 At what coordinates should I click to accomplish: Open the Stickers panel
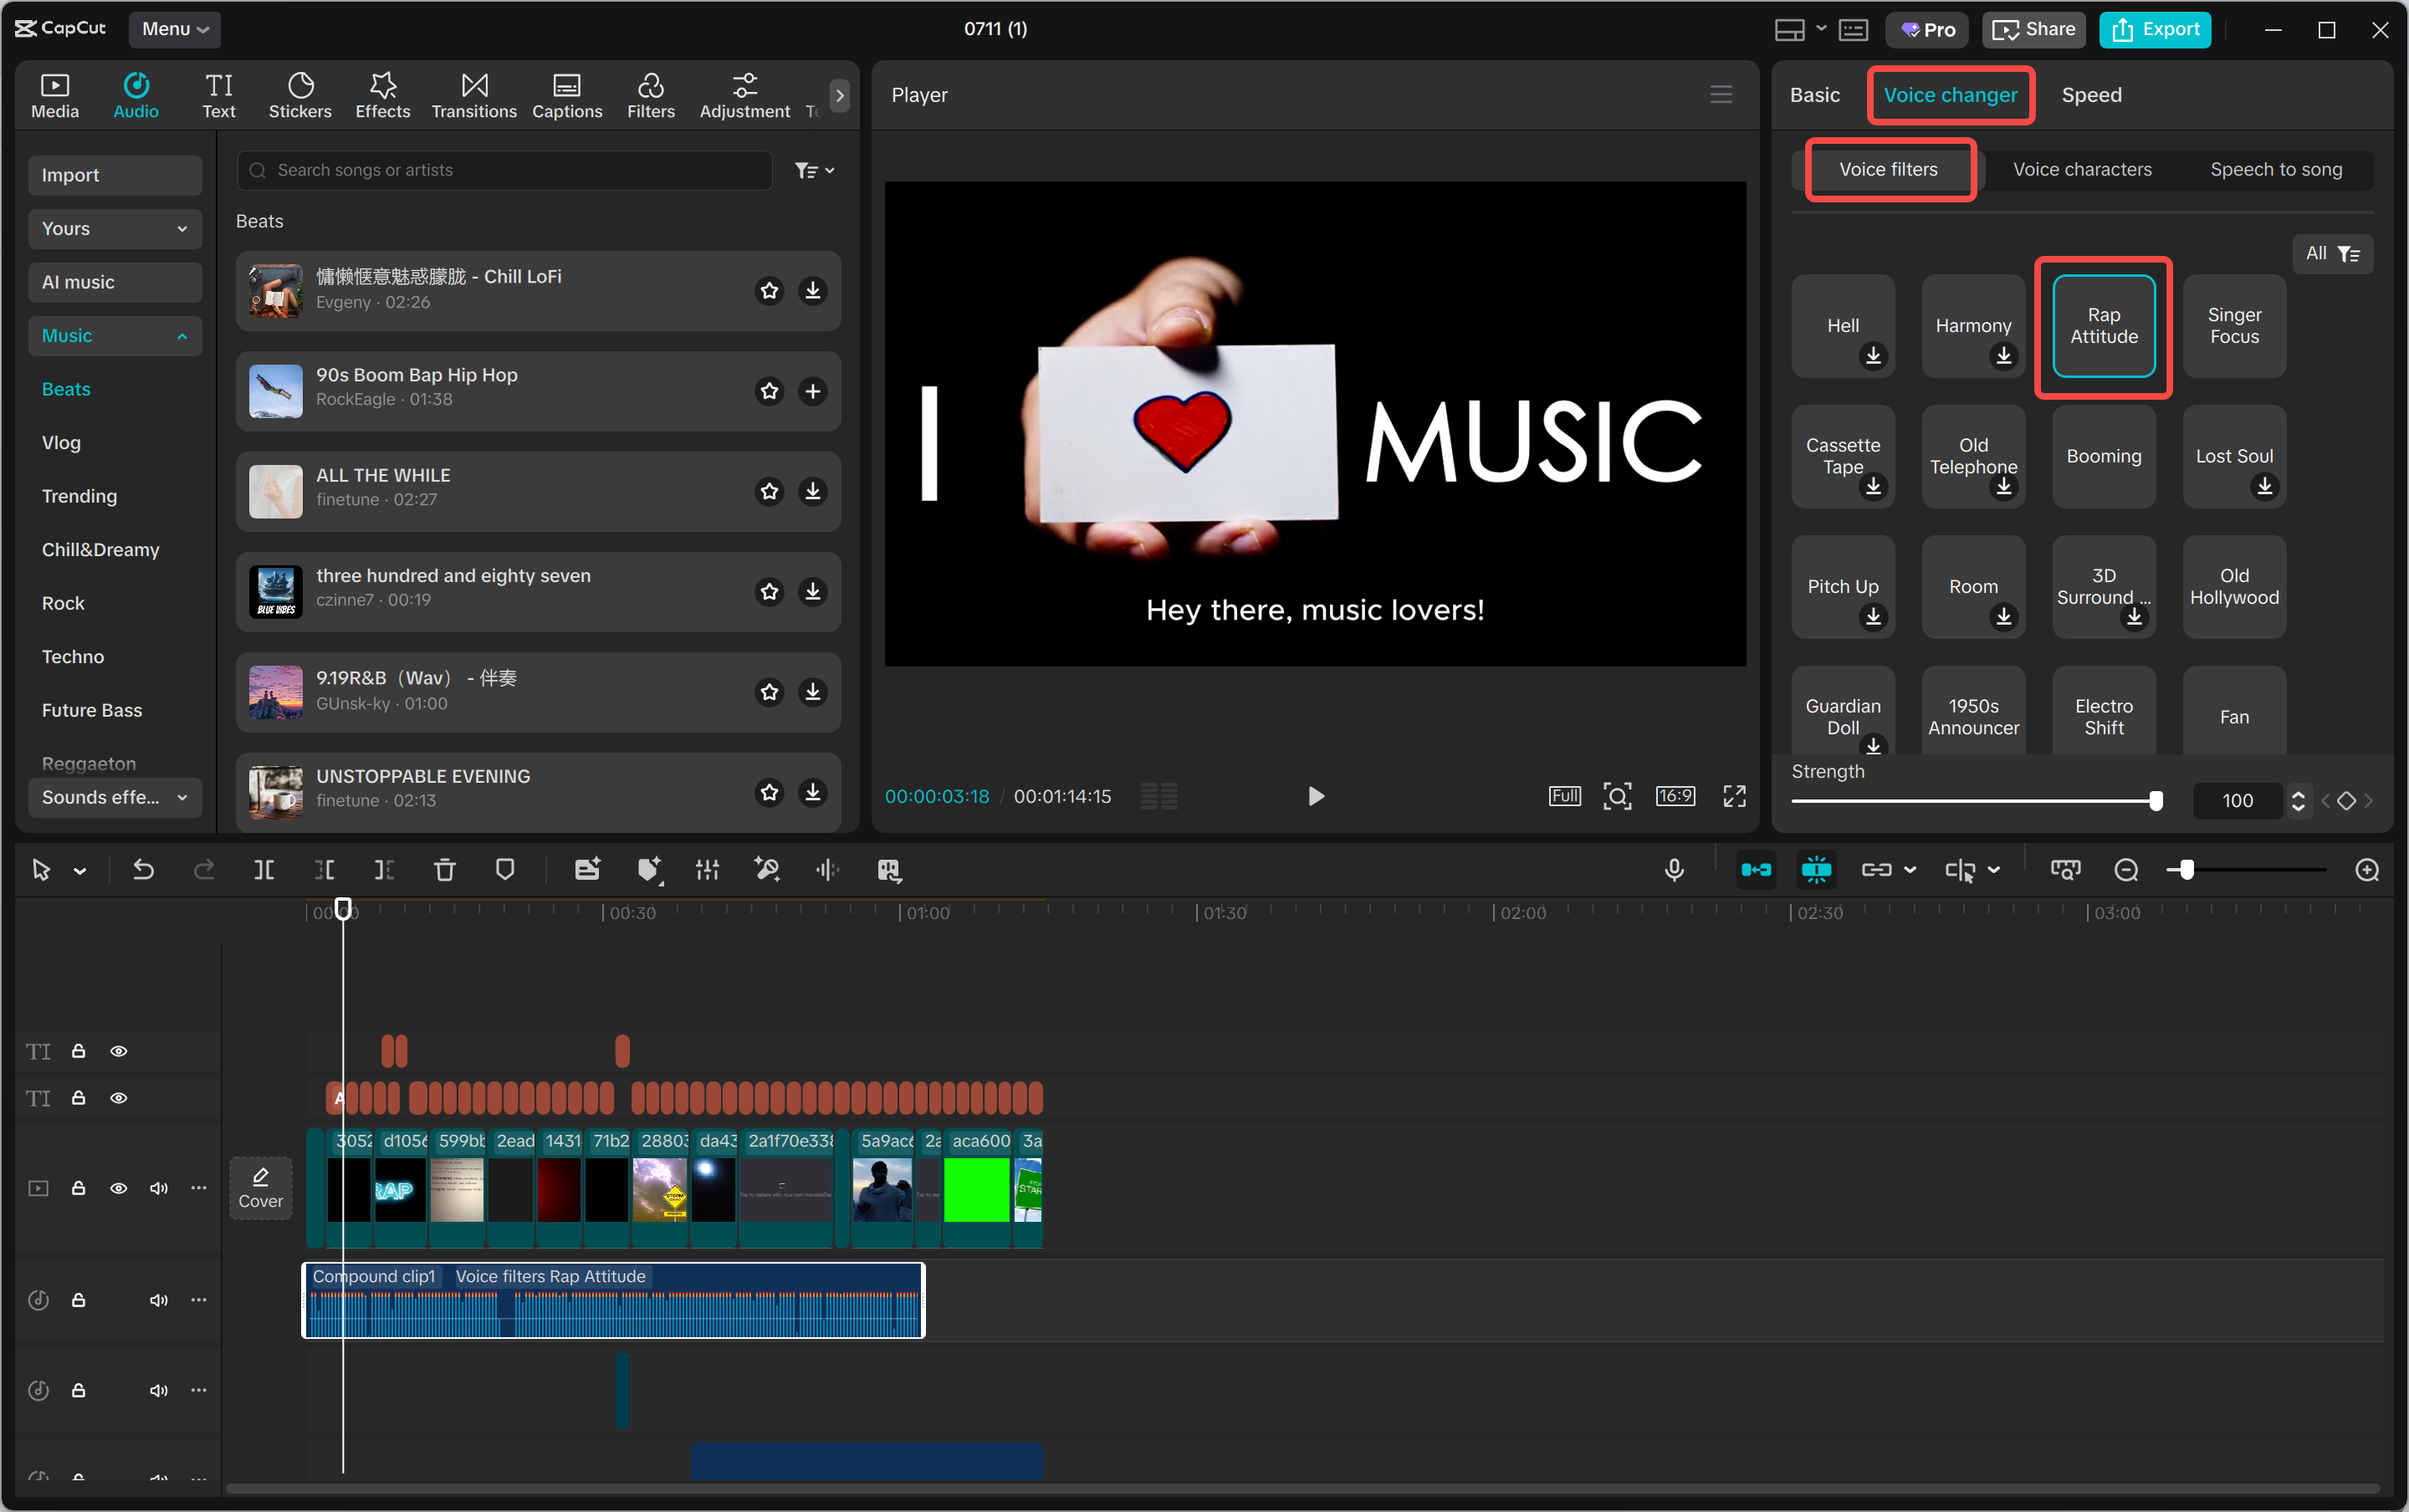pyautogui.click(x=299, y=94)
